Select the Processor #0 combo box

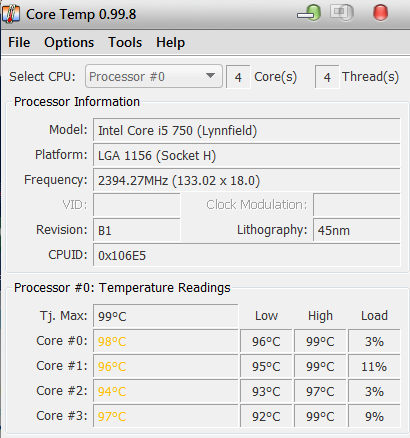[x=154, y=76]
